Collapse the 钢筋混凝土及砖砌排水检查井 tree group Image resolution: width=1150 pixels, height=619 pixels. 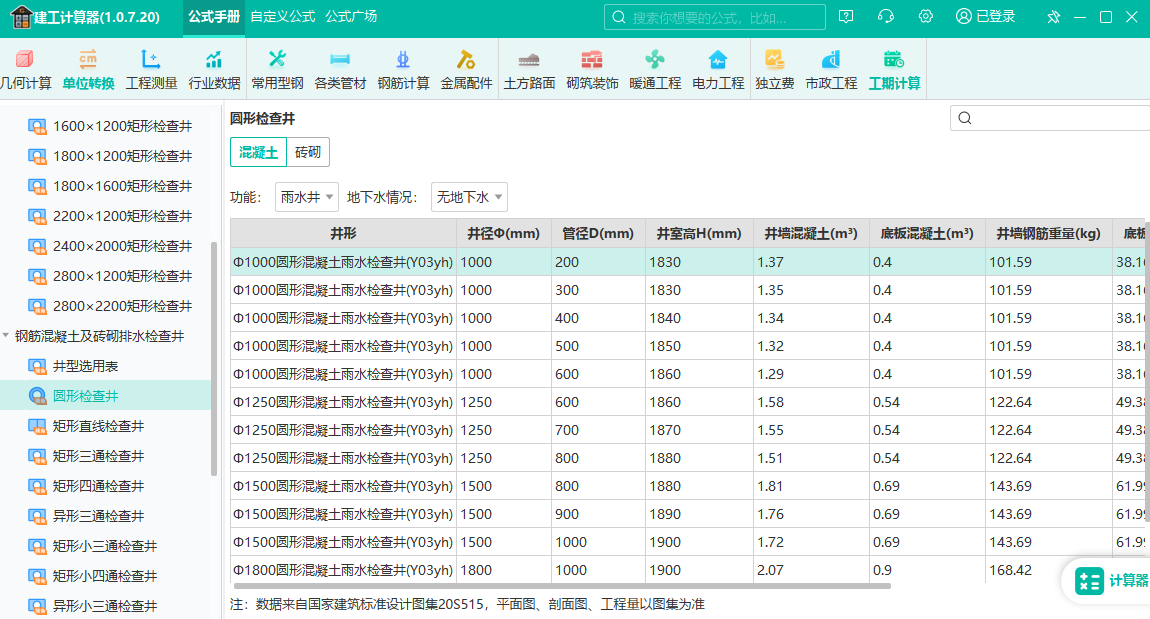(6, 336)
